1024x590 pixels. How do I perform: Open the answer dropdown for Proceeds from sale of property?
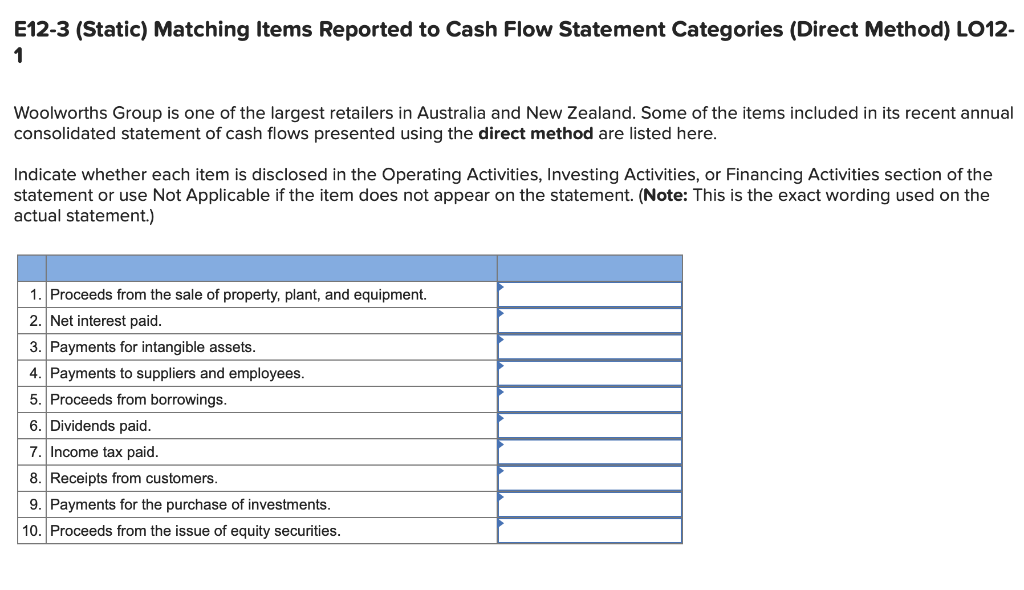(x=589, y=294)
